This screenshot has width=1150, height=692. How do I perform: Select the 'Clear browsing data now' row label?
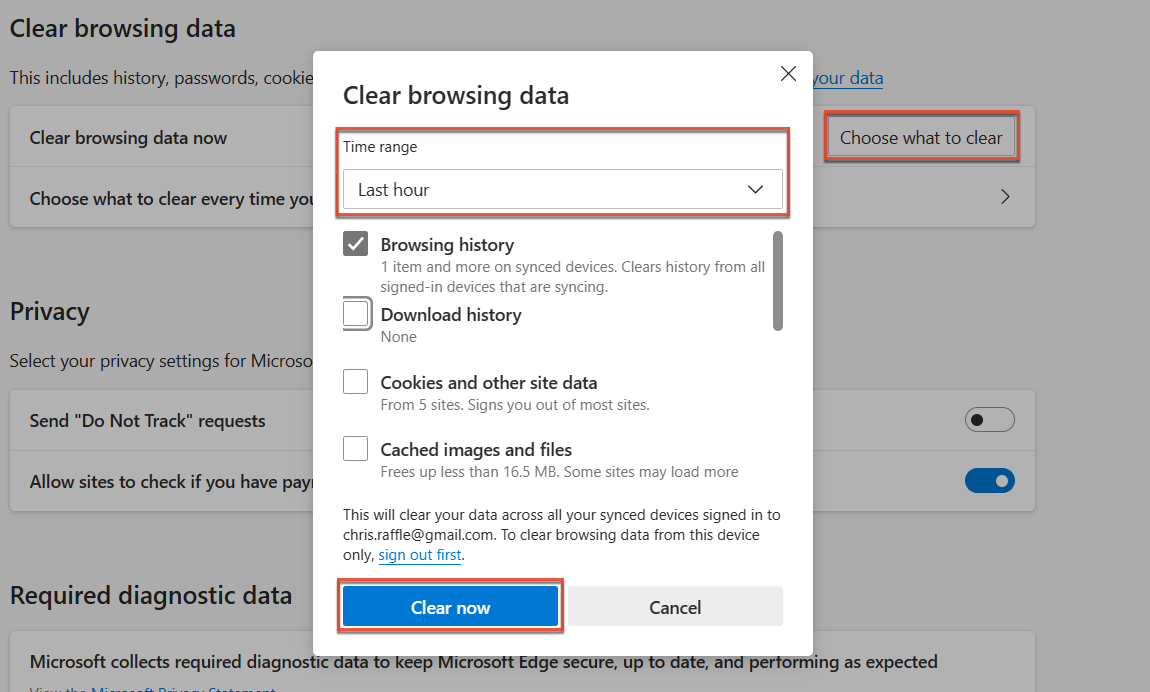click(x=128, y=138)
